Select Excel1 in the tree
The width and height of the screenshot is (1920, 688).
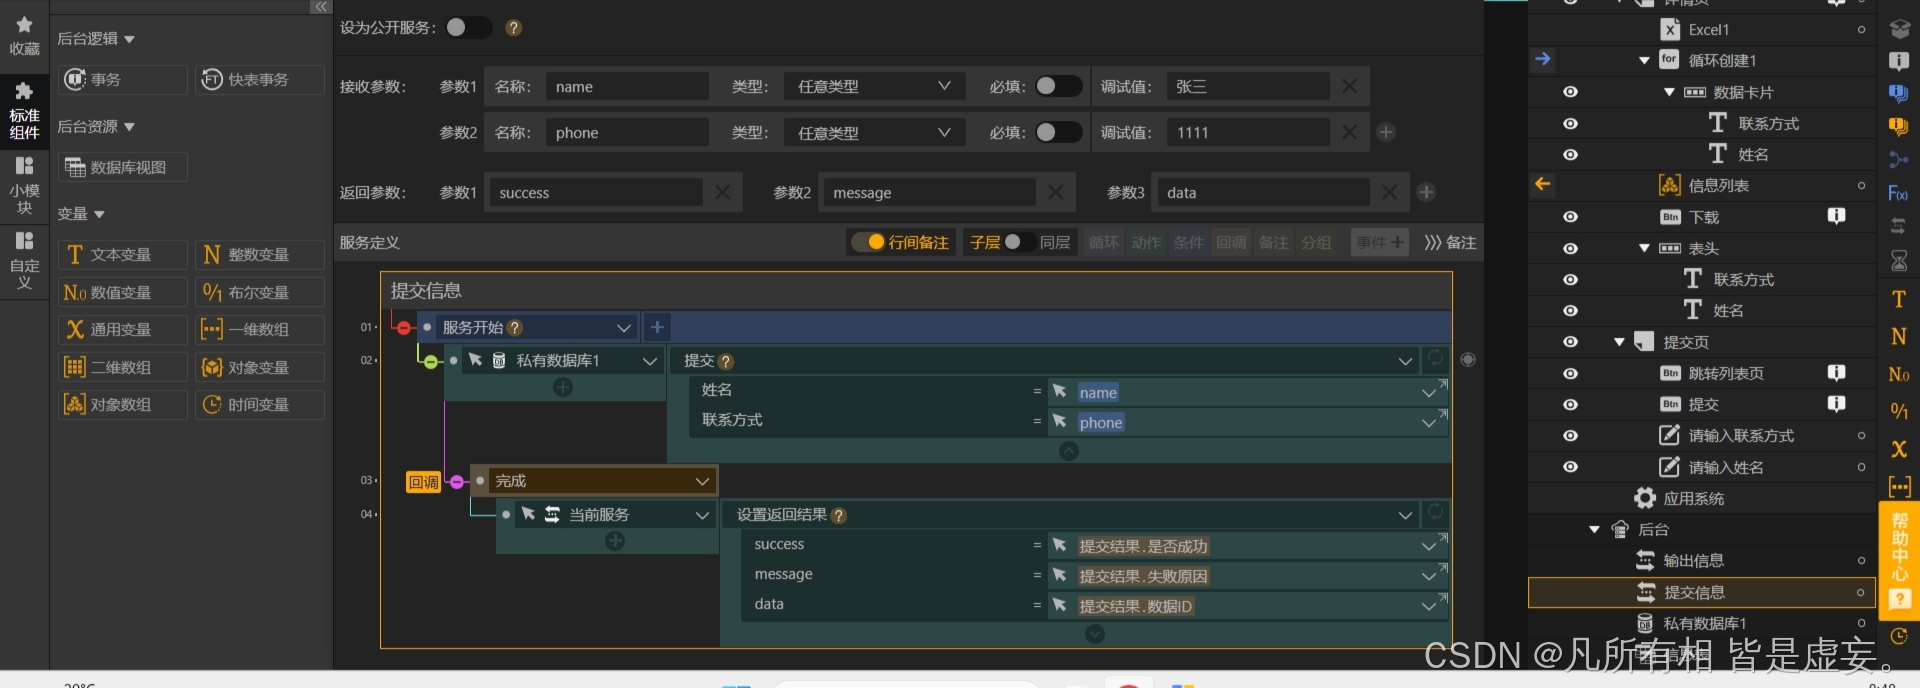[1709, 30]
